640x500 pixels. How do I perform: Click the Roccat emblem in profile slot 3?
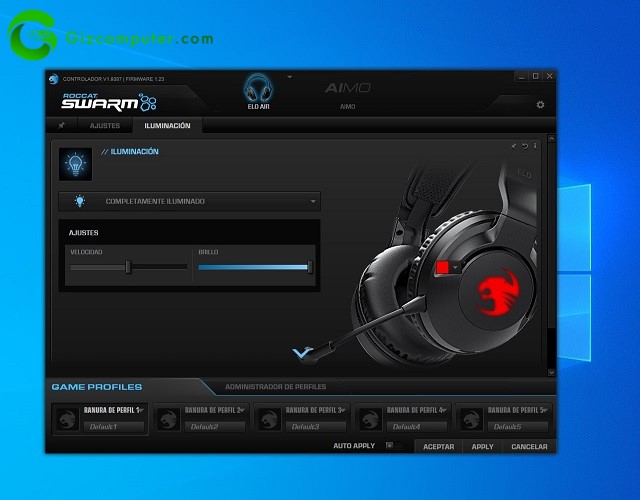(x=269, y=419)
